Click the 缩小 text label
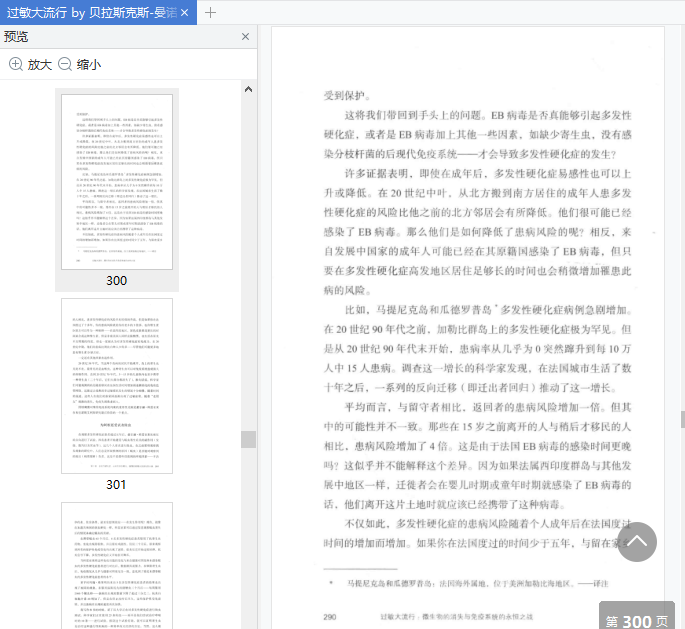 point(89,65)
